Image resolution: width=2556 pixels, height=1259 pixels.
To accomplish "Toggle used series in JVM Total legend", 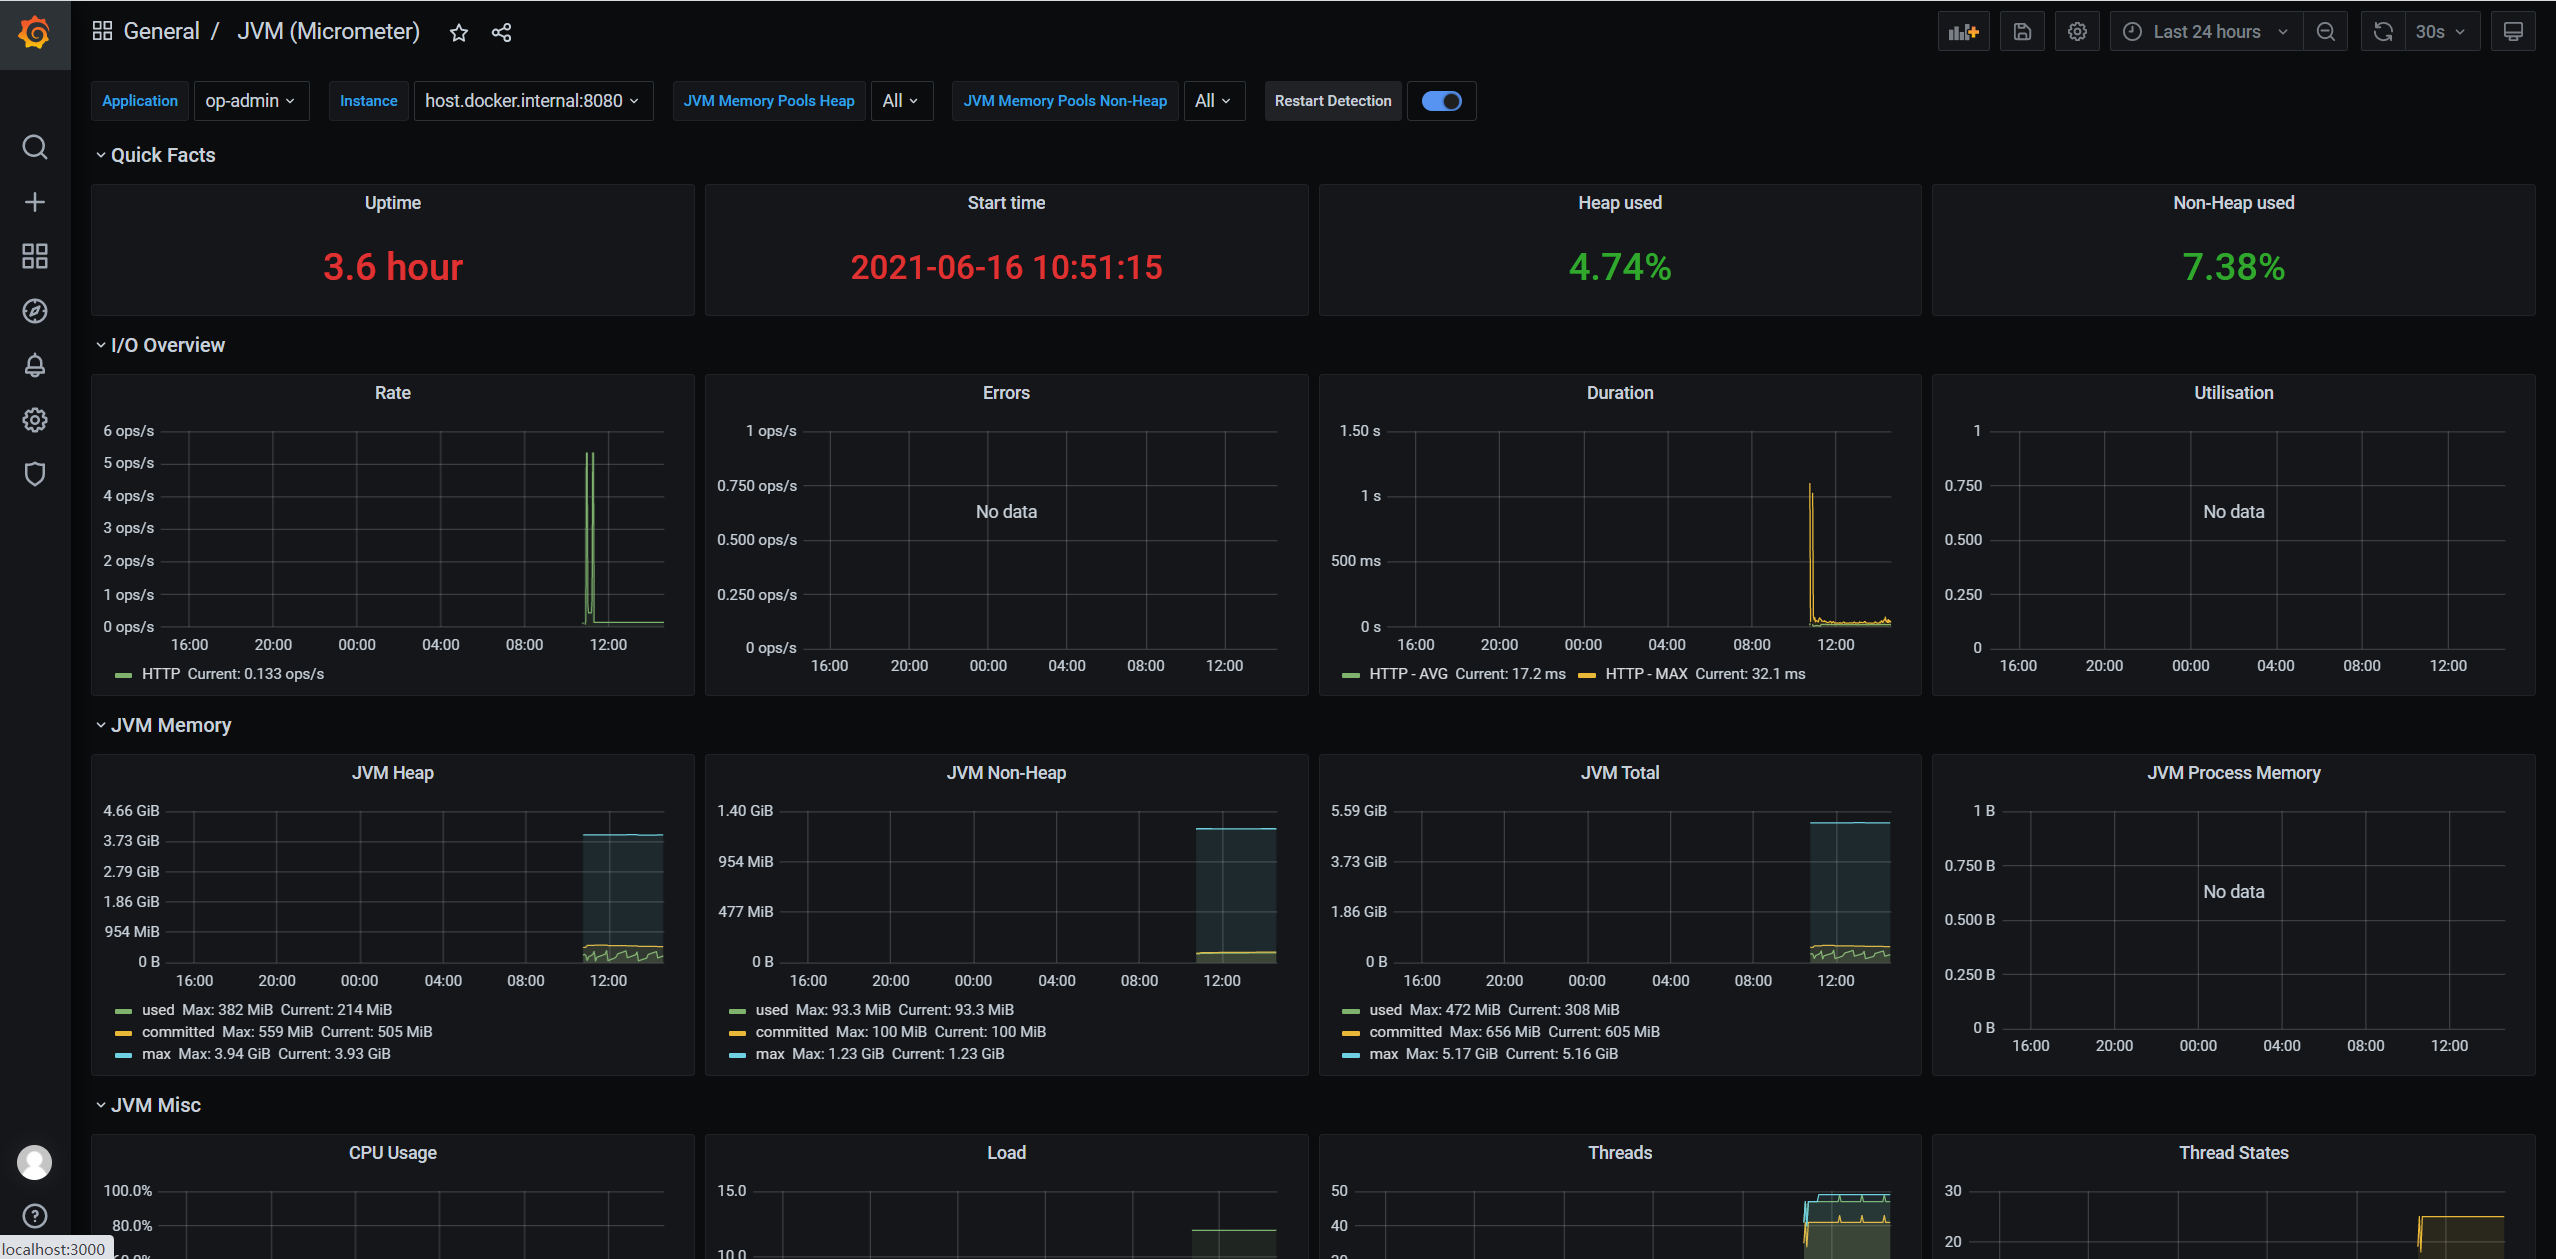I will click(x=1385, y=1010).
